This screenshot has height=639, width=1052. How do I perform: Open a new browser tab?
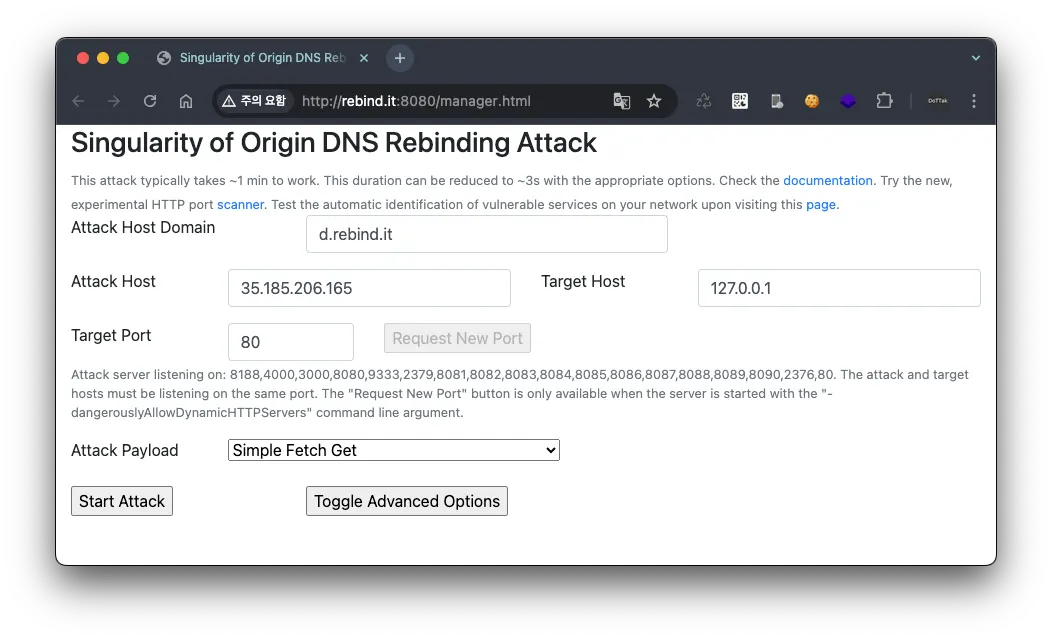(x=400, y=58)
